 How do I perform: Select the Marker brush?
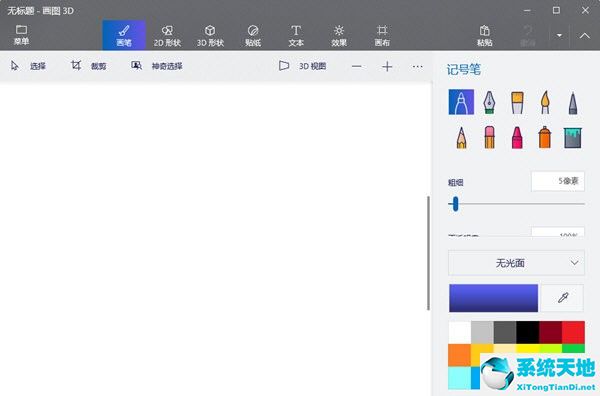click(461, 102)
